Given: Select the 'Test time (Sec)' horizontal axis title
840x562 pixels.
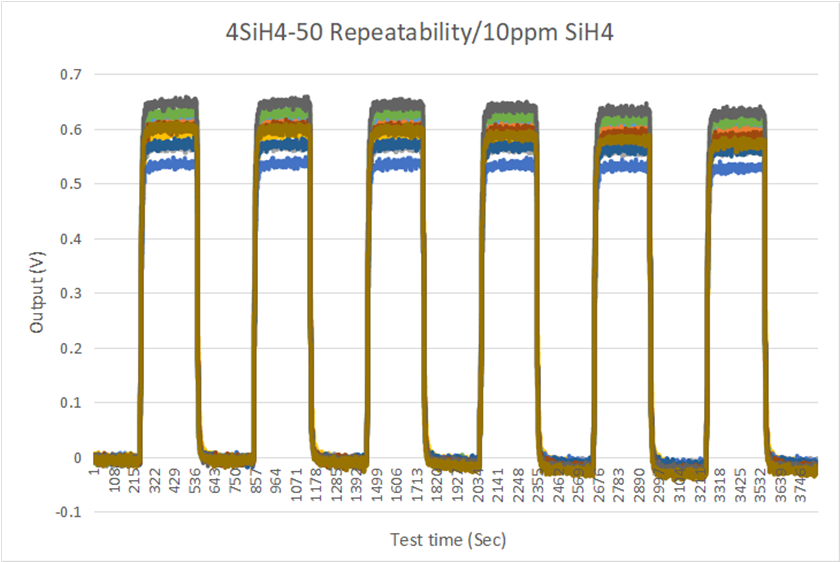Looking at the screenshot, I should click(x=447, y=540).
